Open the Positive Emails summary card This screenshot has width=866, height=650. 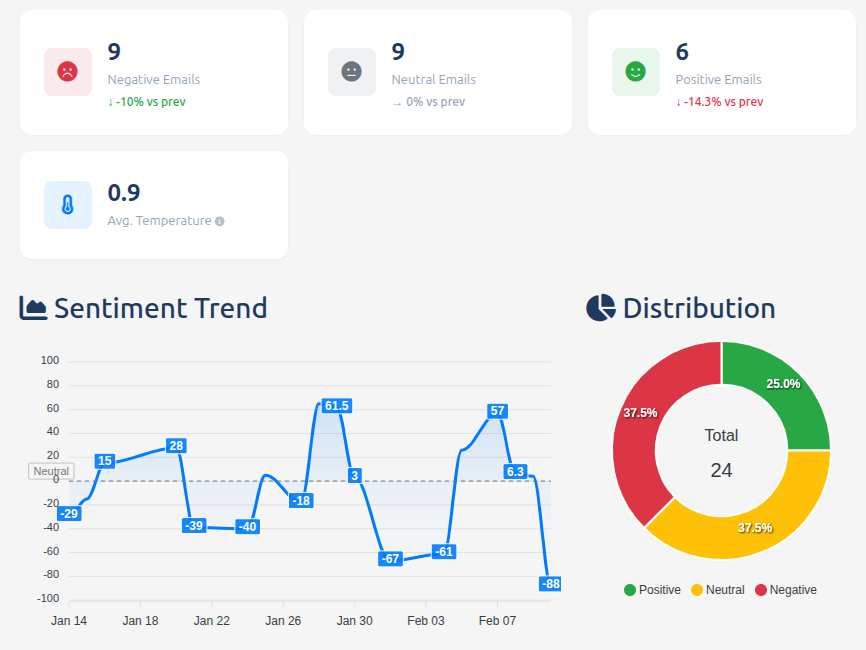click(721, 71)
